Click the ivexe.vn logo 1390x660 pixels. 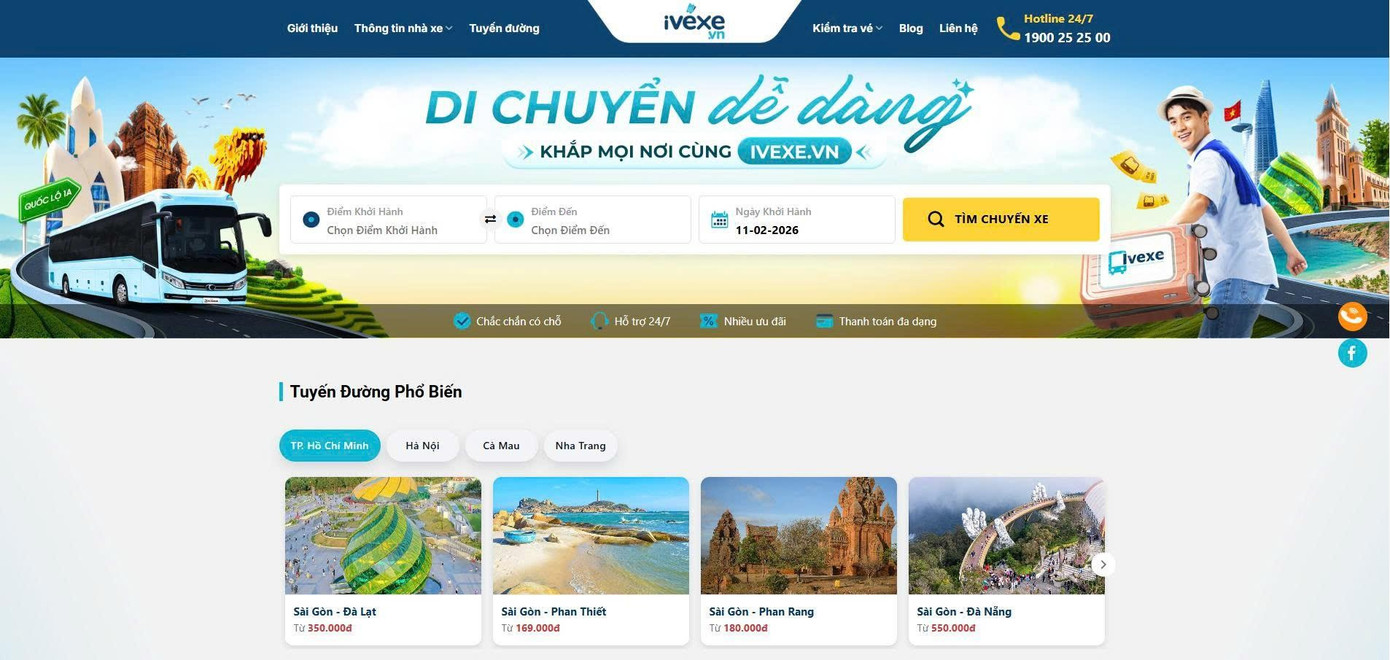point(694,23)
